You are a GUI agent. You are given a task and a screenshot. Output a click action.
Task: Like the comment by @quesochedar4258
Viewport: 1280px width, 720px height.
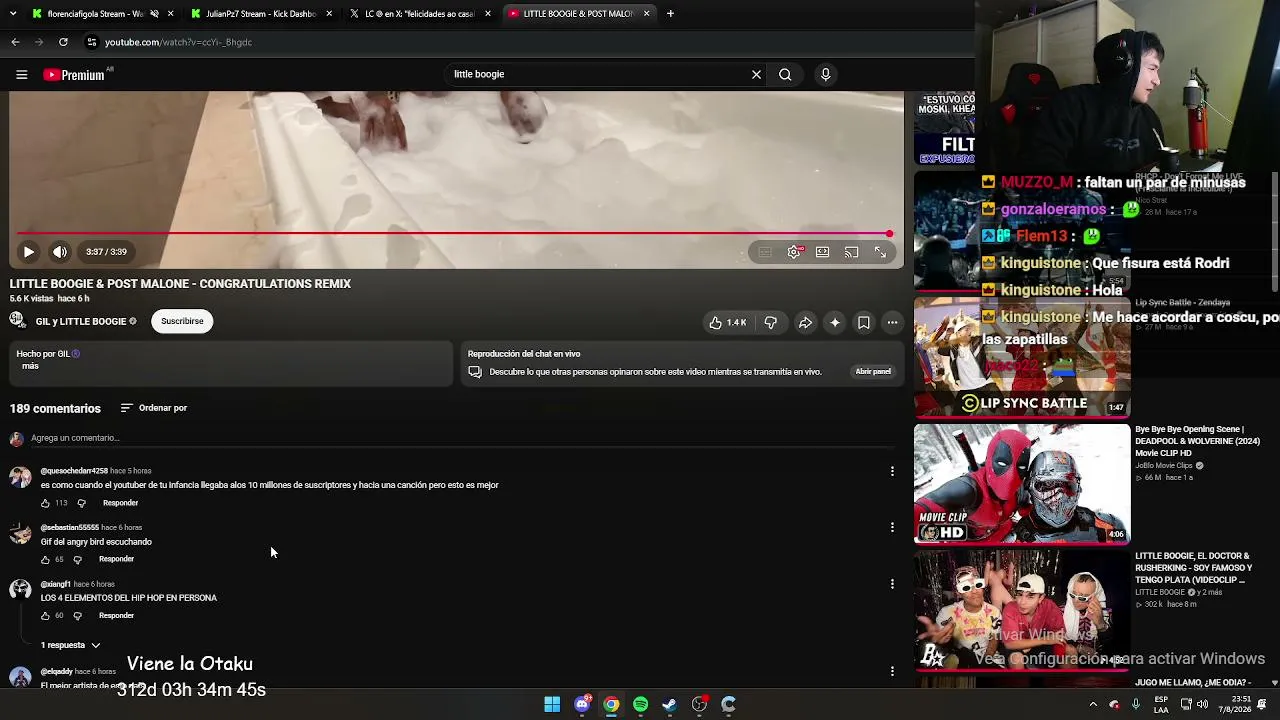point(45,503)
